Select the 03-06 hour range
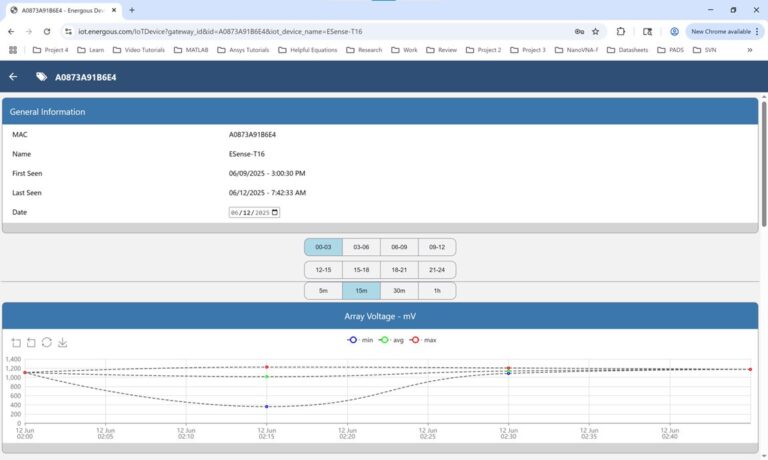 click(361, 247)
